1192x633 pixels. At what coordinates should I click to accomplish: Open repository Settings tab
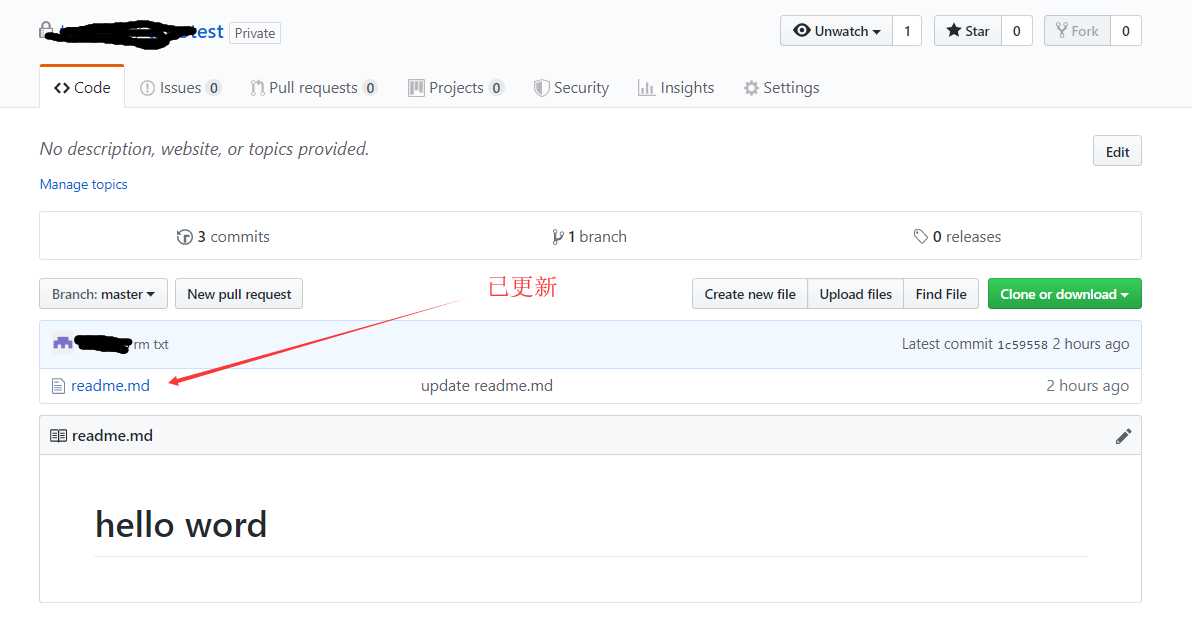click(x=781, y=87)
